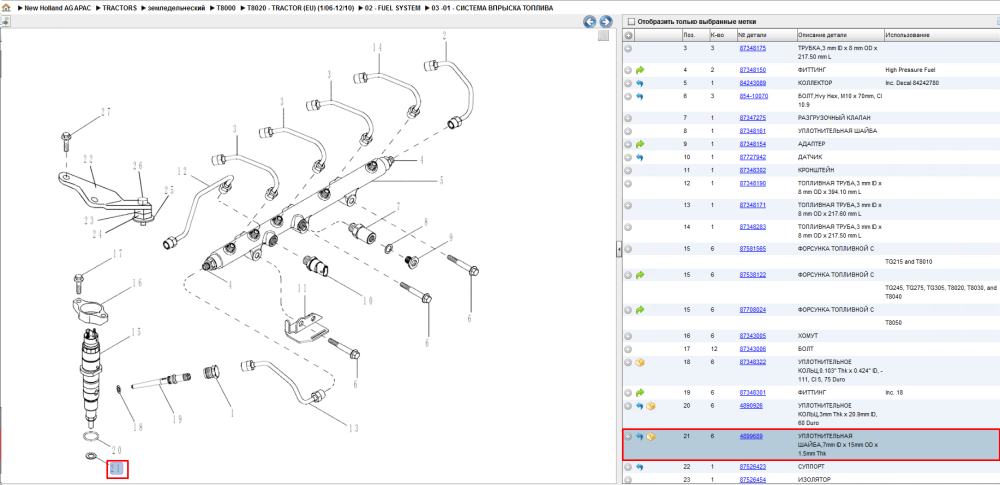The height and width of the screenshot is (485, 1000).
Task: Go to the home page icon
Action: [6, 8]
